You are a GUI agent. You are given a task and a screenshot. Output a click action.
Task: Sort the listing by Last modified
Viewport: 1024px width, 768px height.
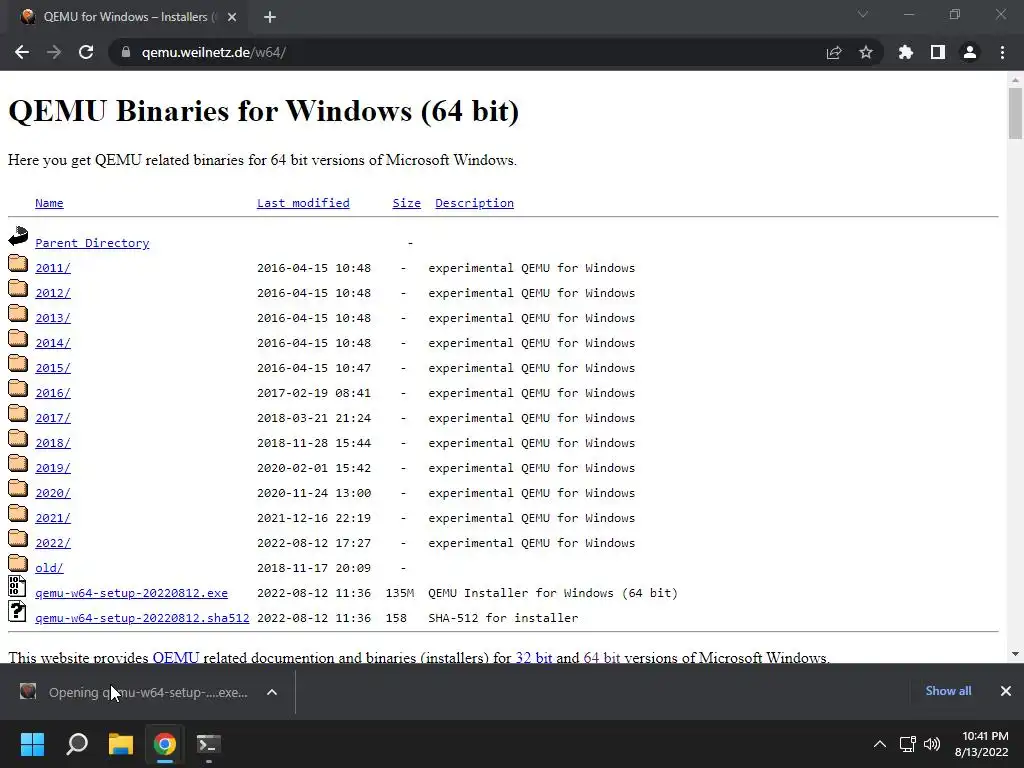tap(303, 203)
